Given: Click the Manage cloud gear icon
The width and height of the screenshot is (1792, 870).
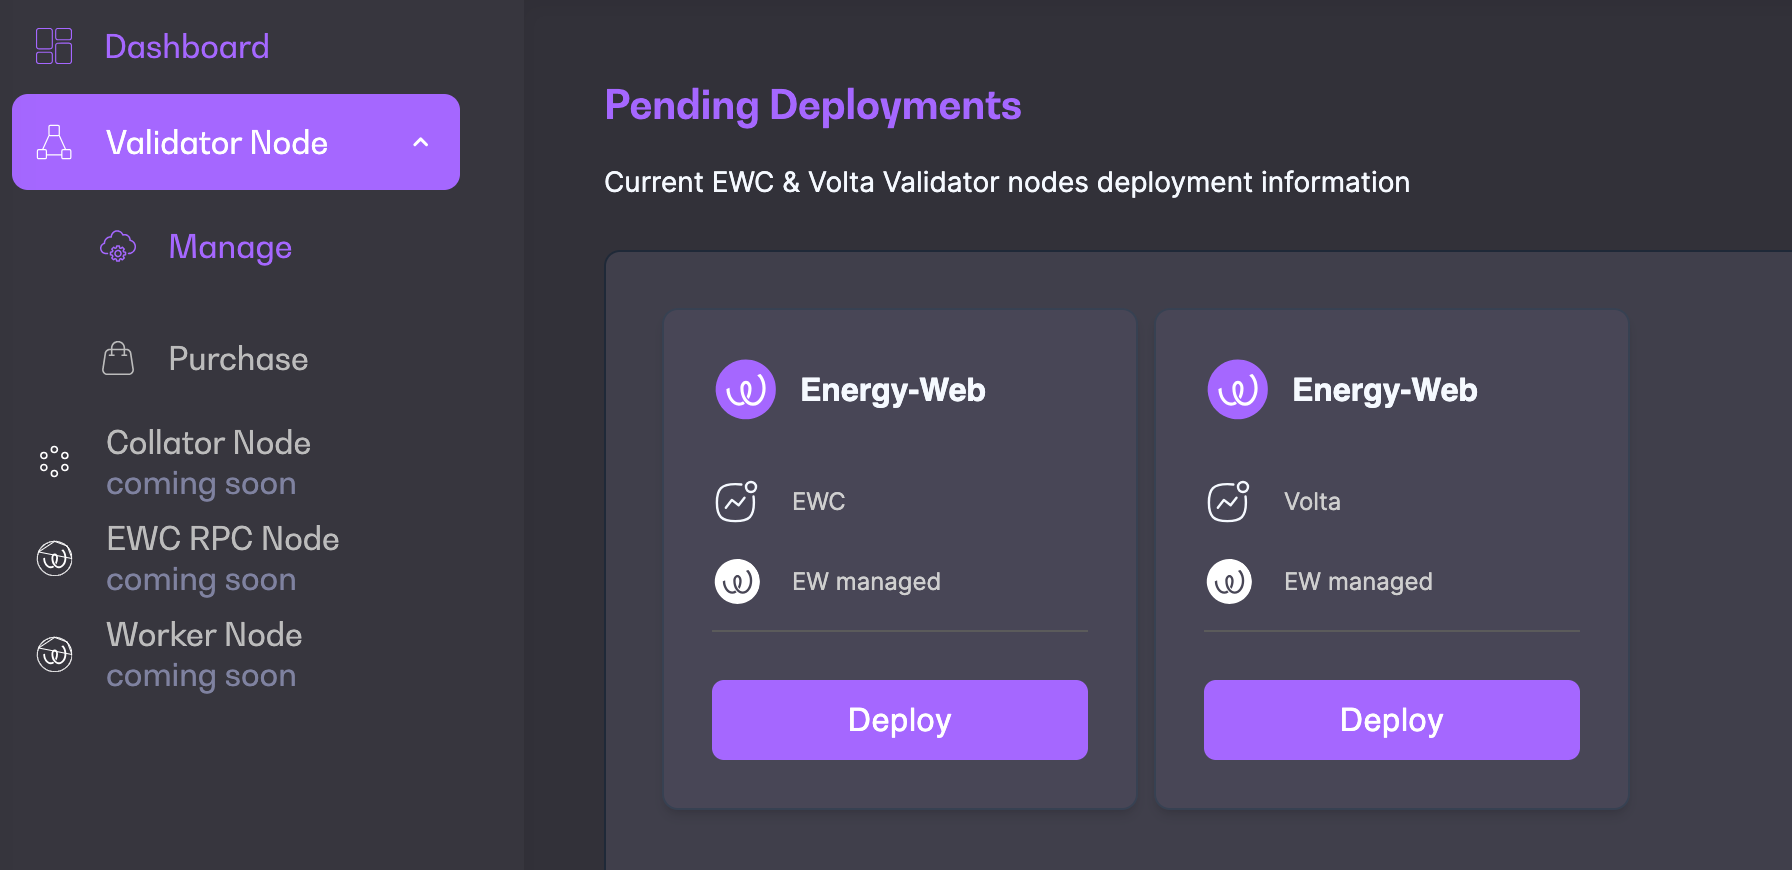Looking at the screenshot, I should [x=118, y=246].
